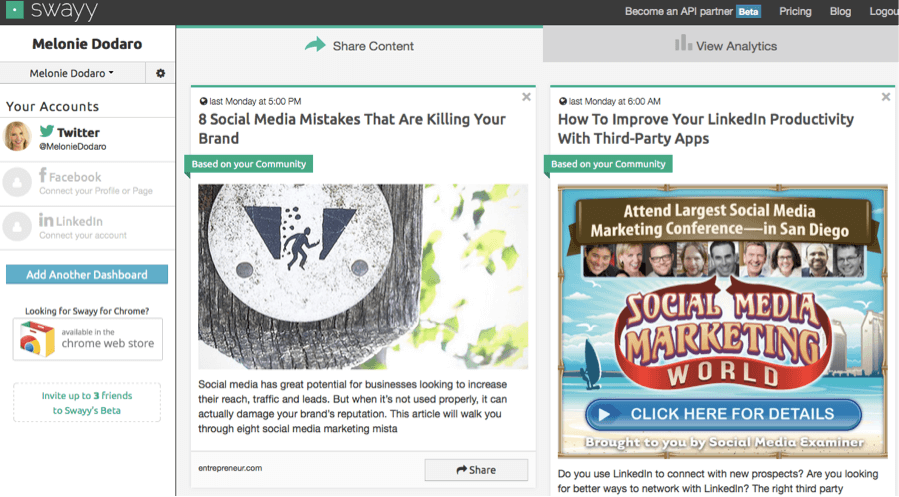The image size is (899, 497).
Task: Click the Swayy green logo icon
Action: click(14, 10)
